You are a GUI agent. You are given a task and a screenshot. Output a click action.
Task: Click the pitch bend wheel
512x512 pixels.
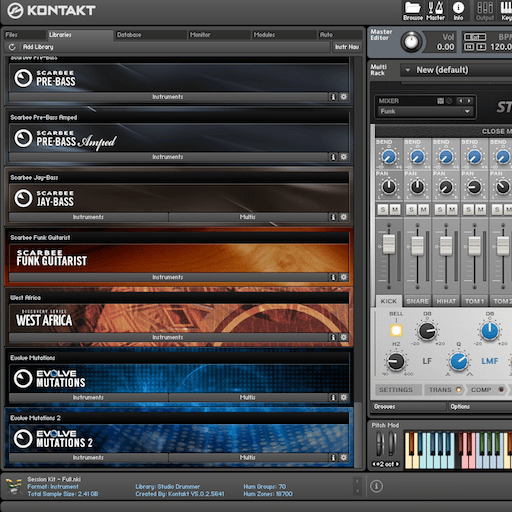tap(380, 444)
